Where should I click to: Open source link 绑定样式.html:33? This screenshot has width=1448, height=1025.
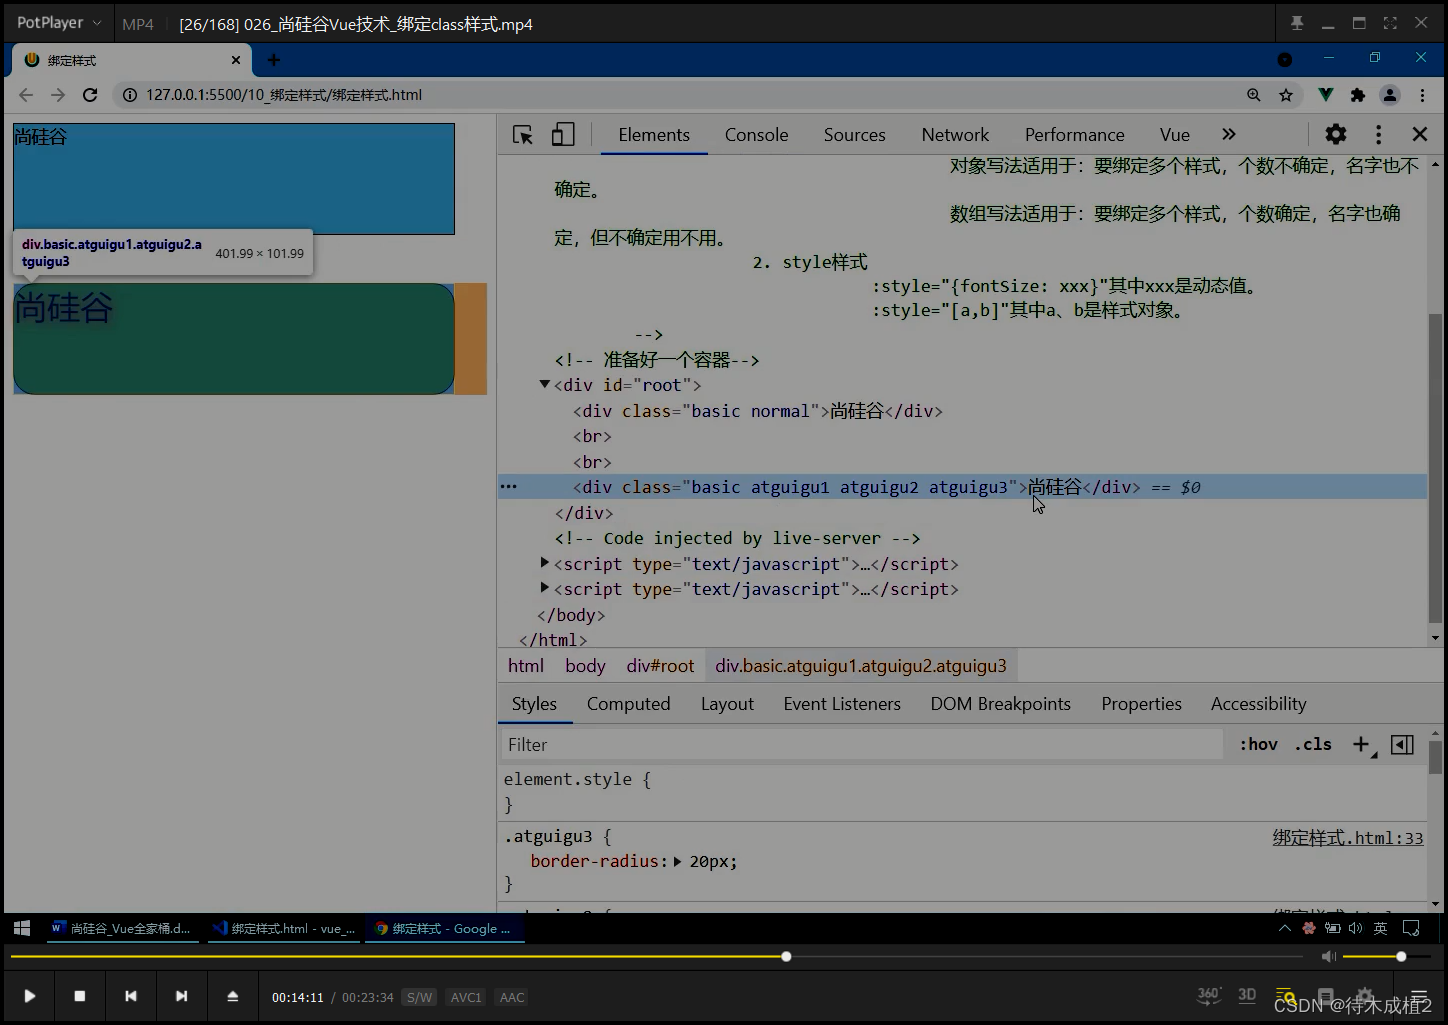pos(1348,838)
